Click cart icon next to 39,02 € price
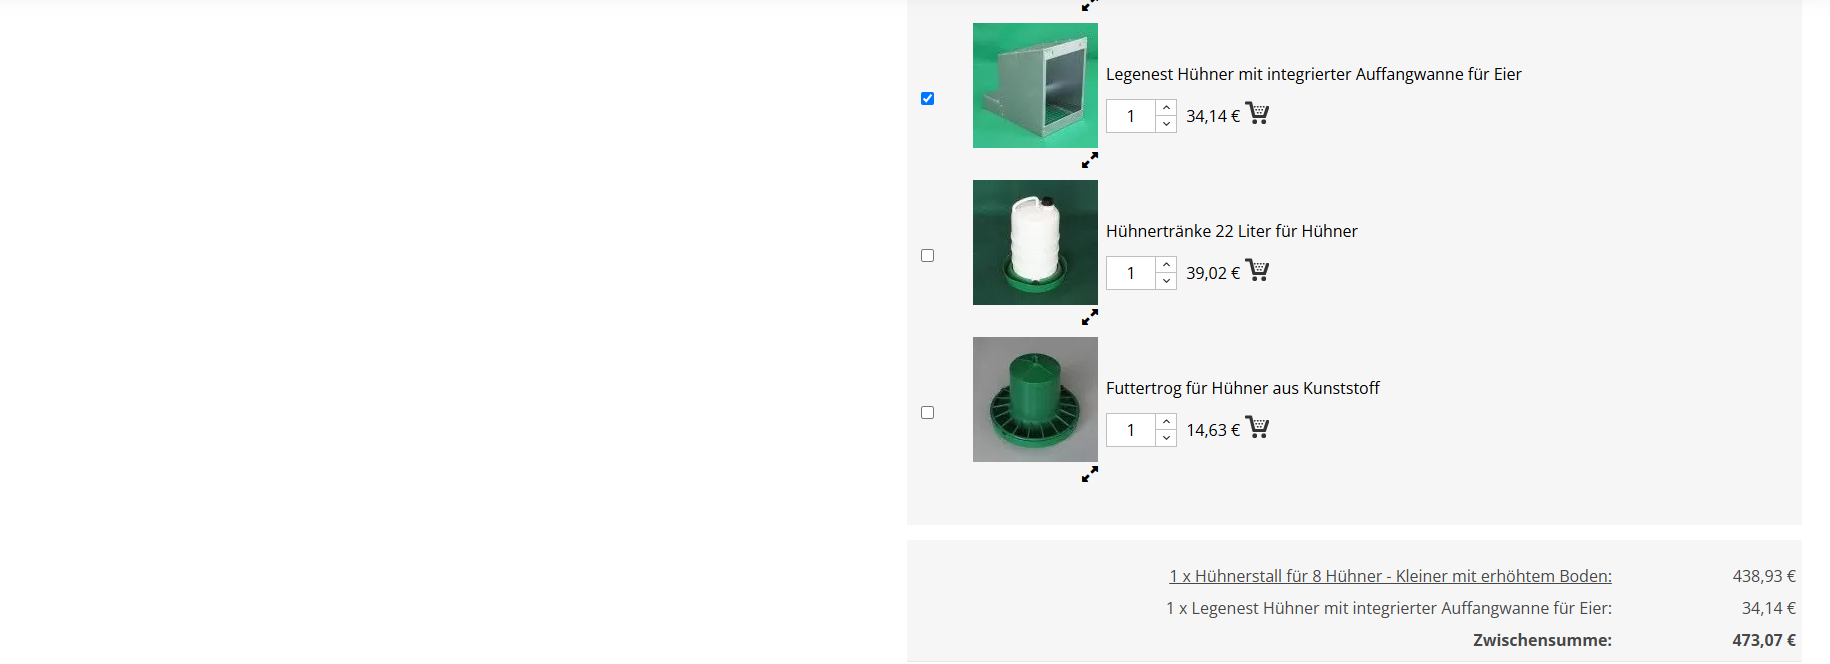The width and height of the screenshot is (1830, 664). (x=1257, y=270)
